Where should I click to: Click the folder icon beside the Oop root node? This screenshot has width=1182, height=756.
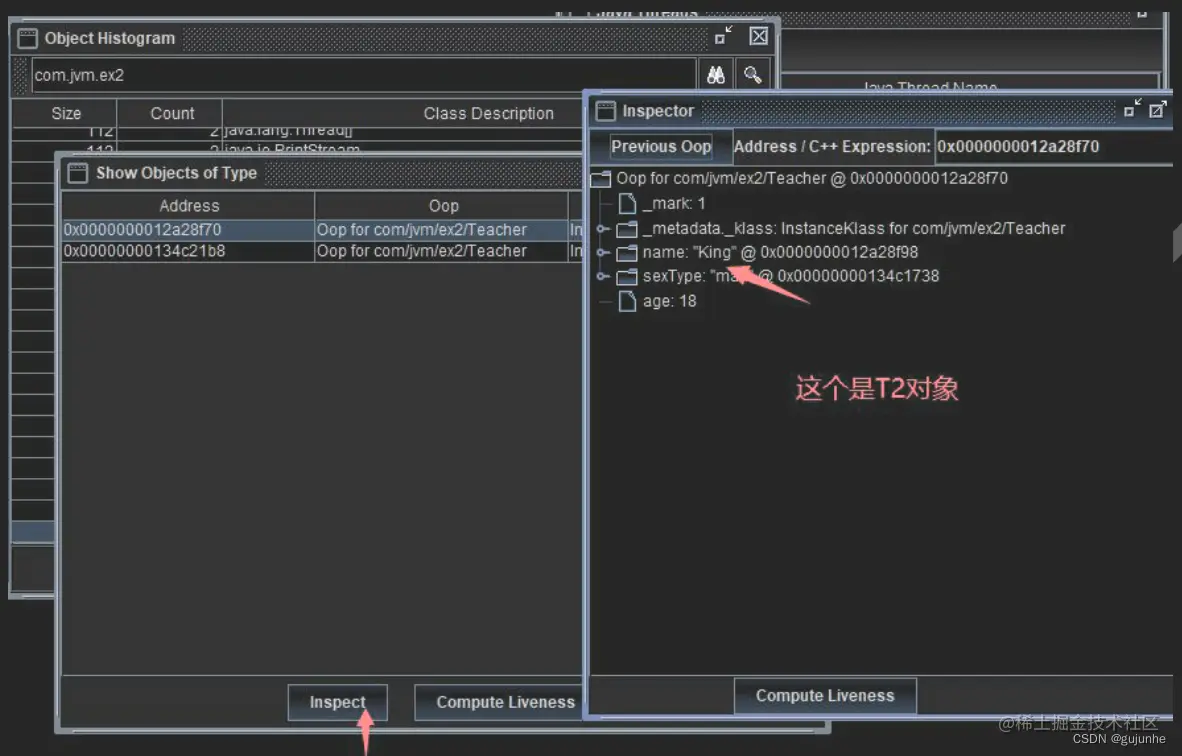coord(601,179)
